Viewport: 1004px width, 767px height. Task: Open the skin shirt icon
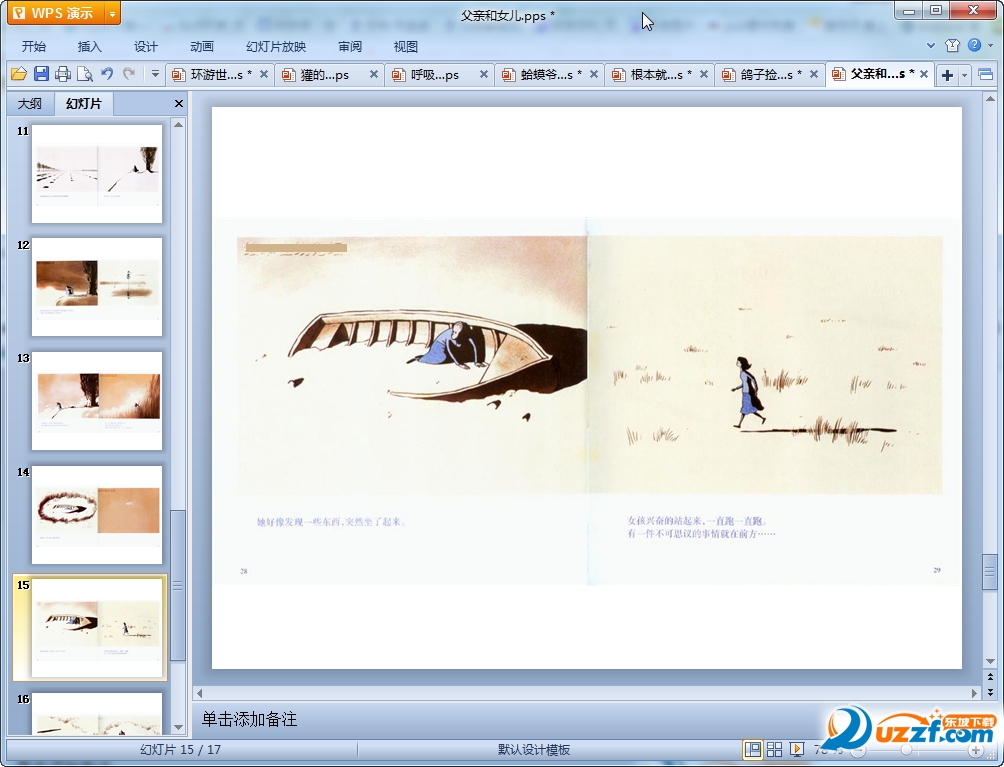pyautogui.click(x=952, y=45)
